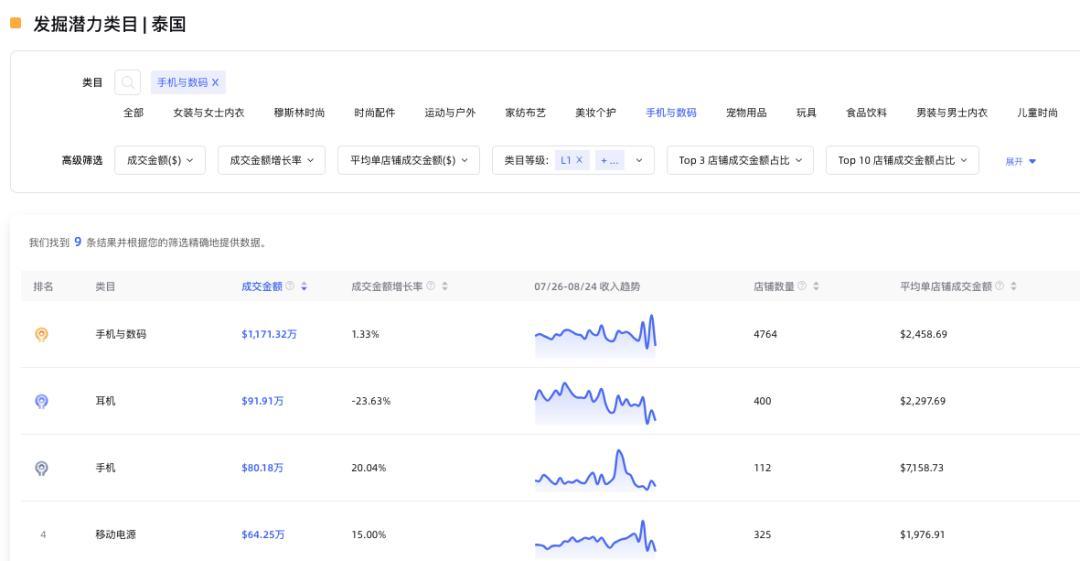
Task: Open the 手机 category row name
Action: 105,468
